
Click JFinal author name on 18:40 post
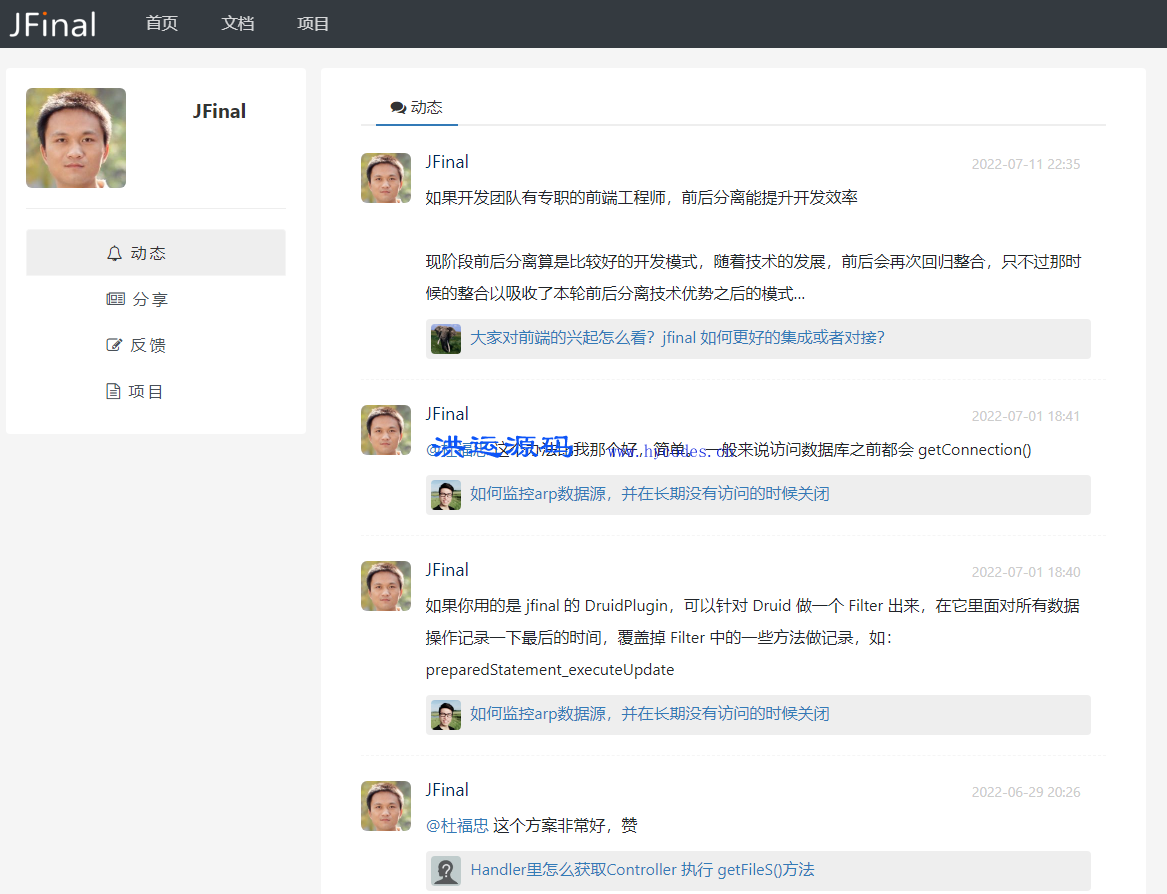click(x=447, y=570)
